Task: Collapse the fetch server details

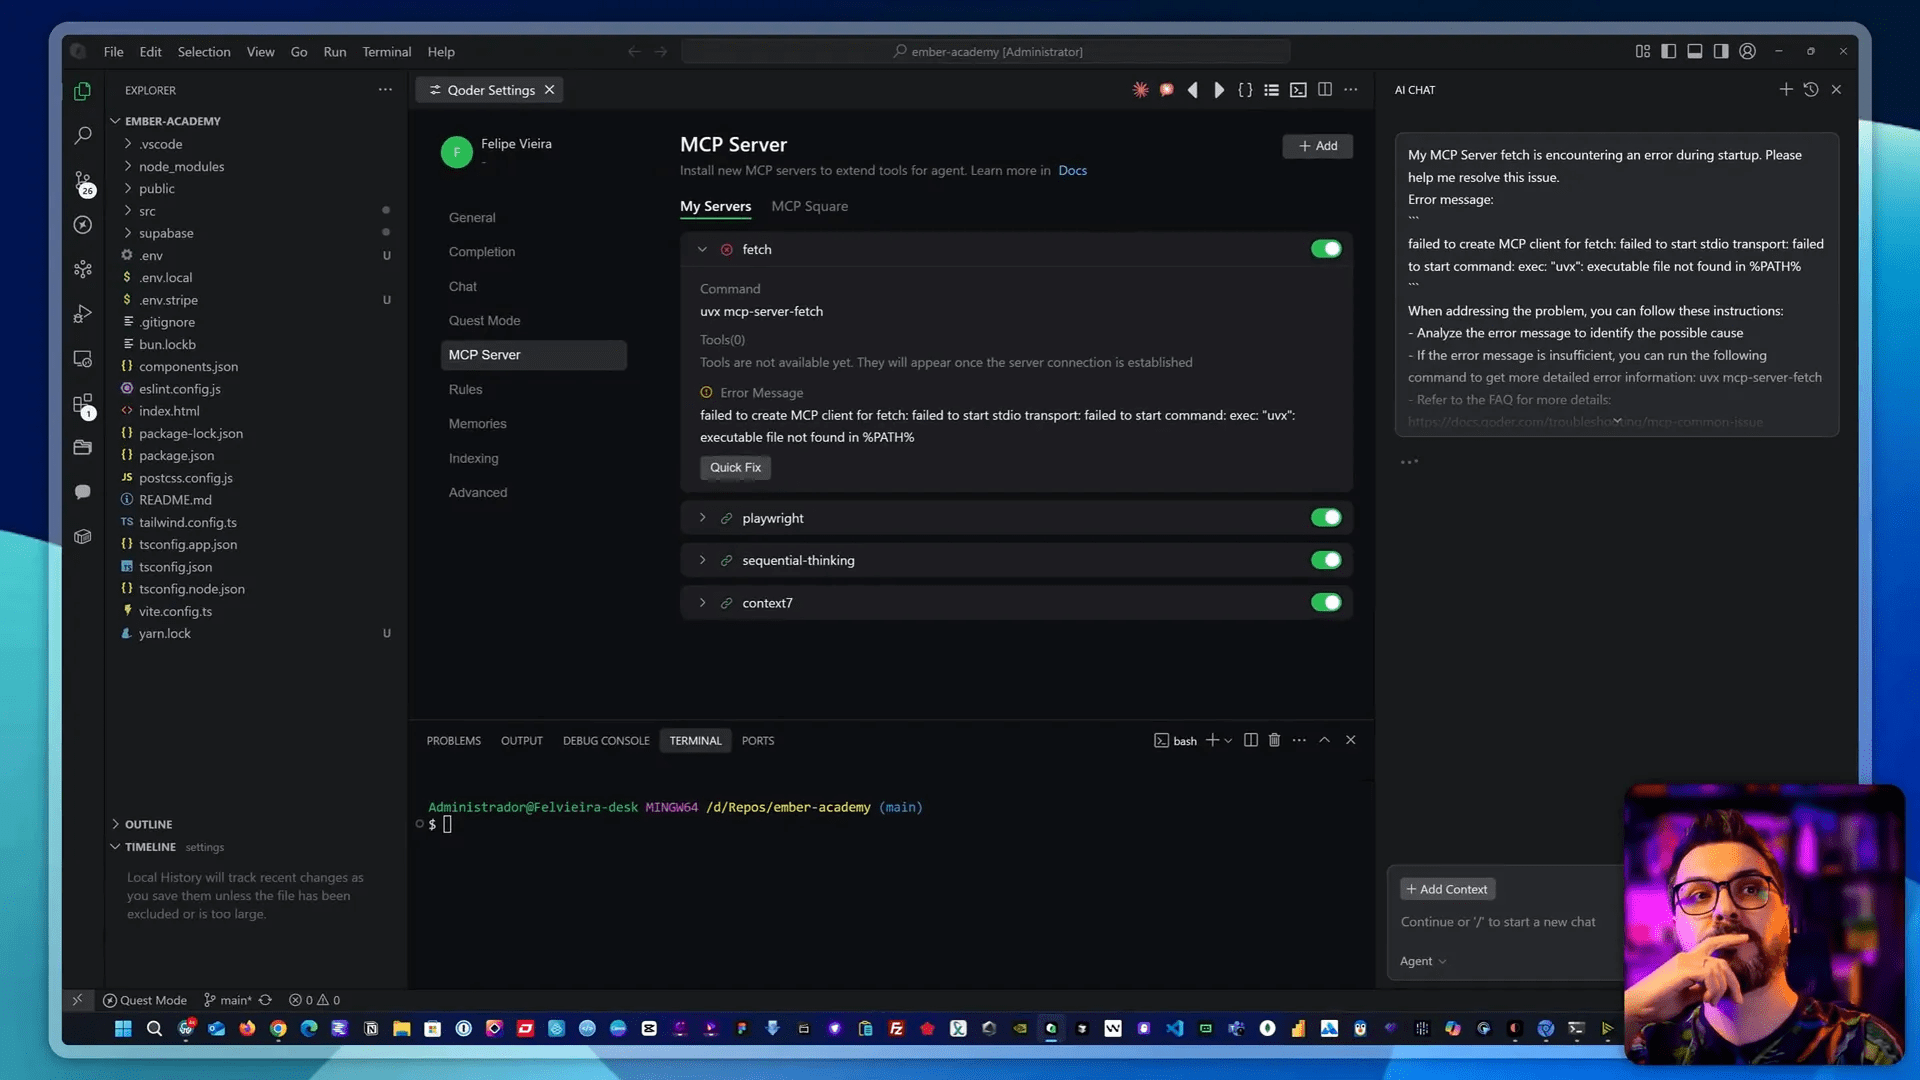Action: [702, 249]
